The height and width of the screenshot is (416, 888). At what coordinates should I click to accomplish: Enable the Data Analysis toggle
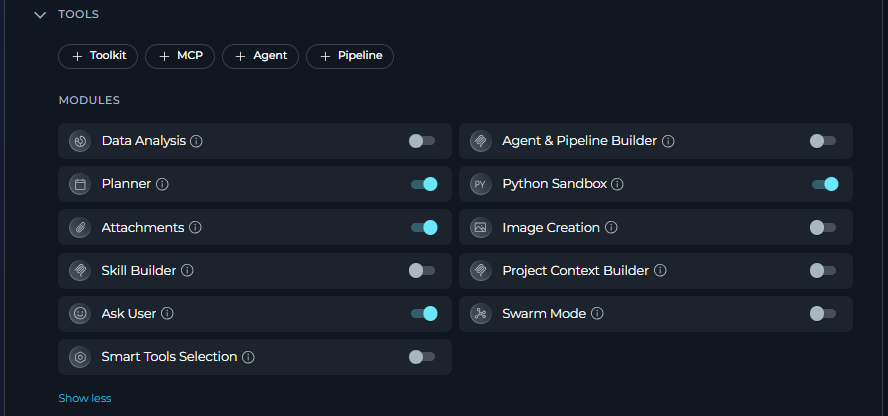[422, 141]
